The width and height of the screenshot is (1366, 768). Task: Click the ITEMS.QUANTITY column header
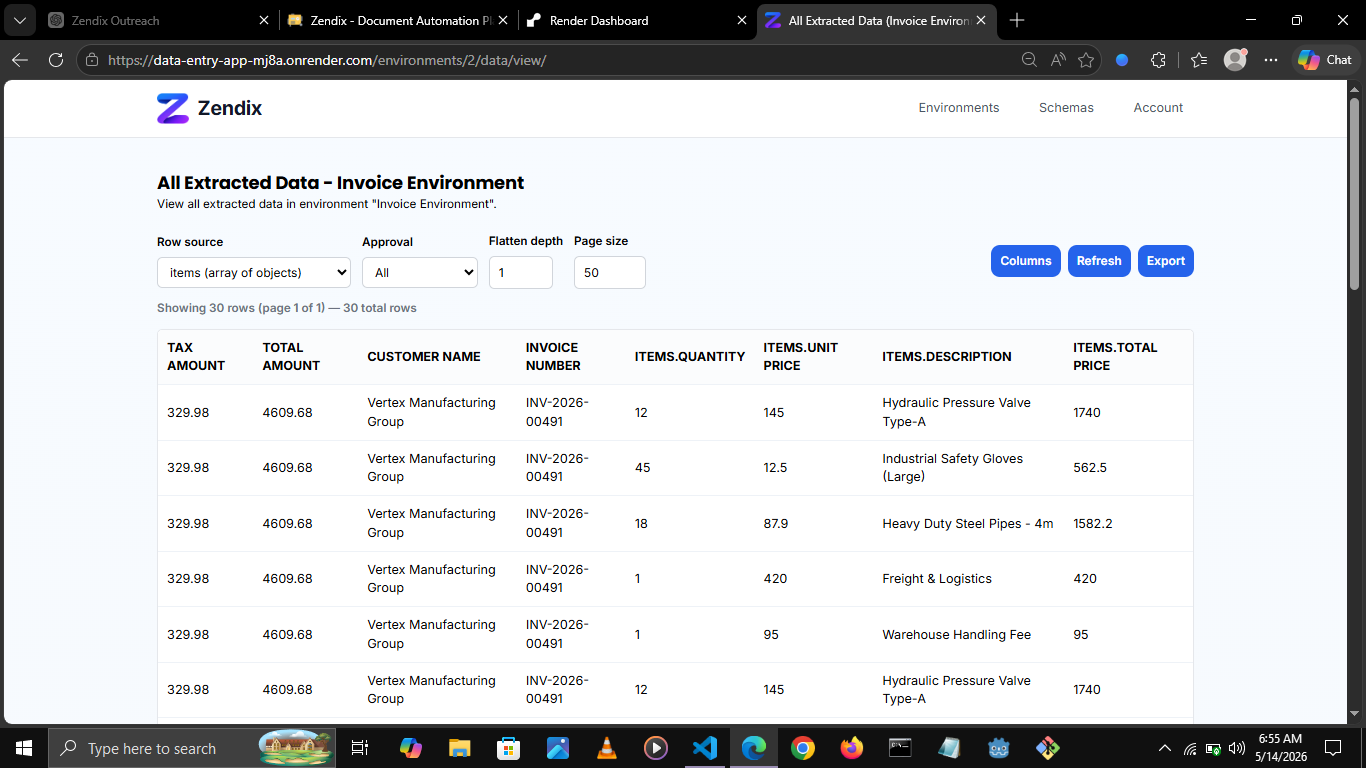690,357
